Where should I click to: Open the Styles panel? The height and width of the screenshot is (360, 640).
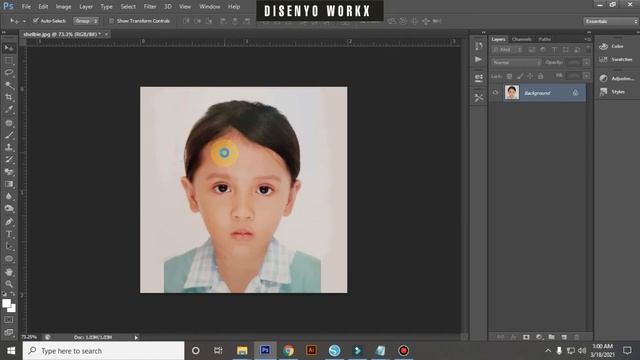coord(612,92)
